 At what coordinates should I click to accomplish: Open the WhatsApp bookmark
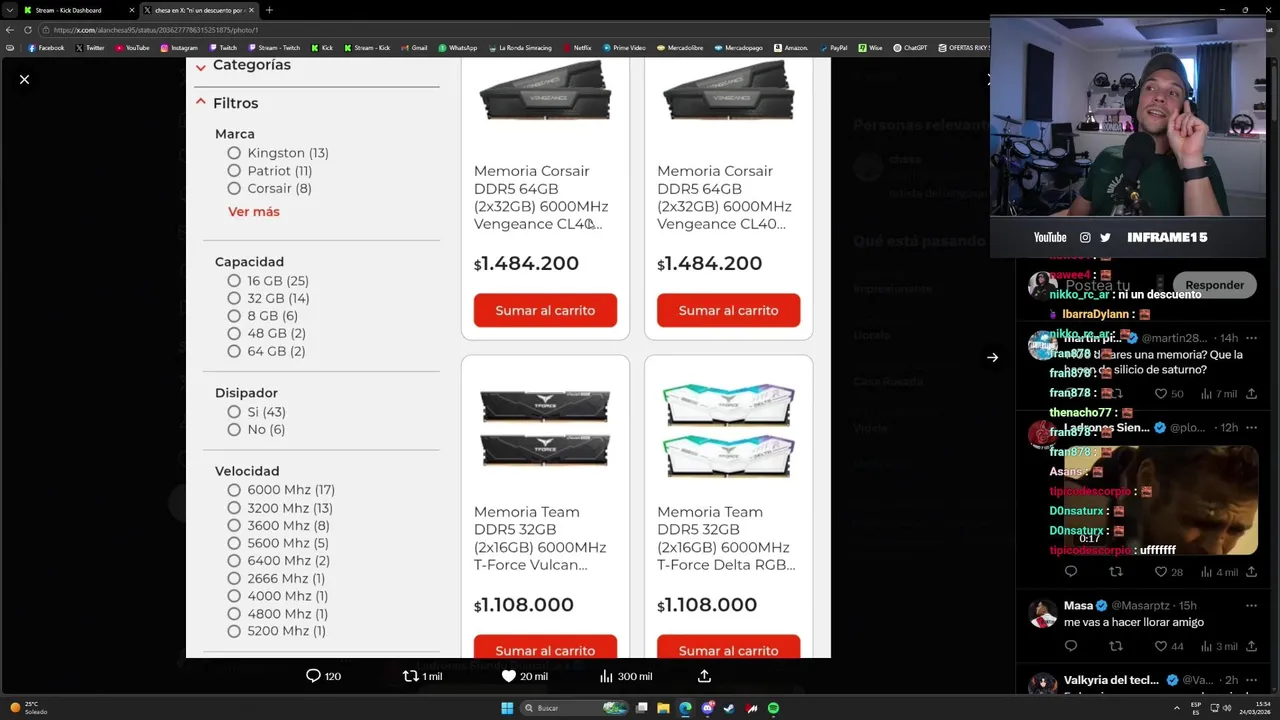pyautogui.click(x=457, y=48)
